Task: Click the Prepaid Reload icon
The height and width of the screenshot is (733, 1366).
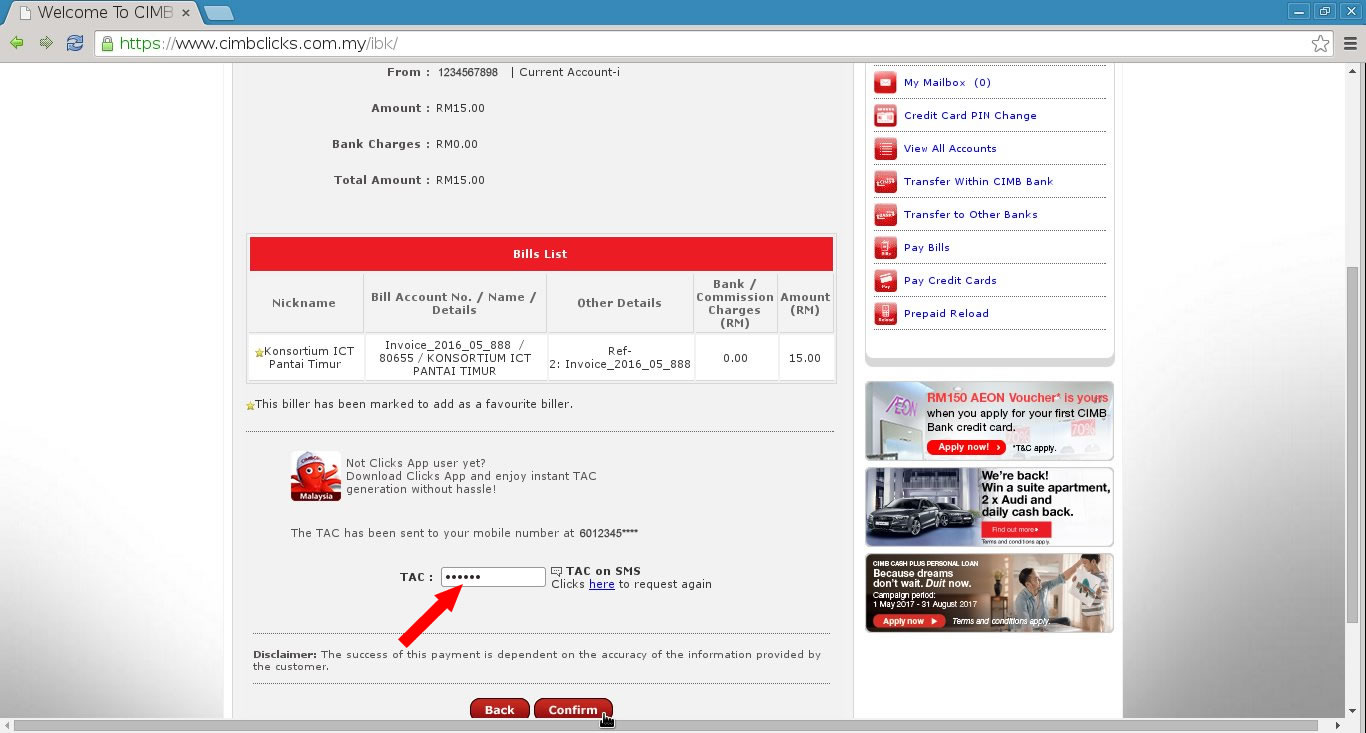Action: pos(885,313)
